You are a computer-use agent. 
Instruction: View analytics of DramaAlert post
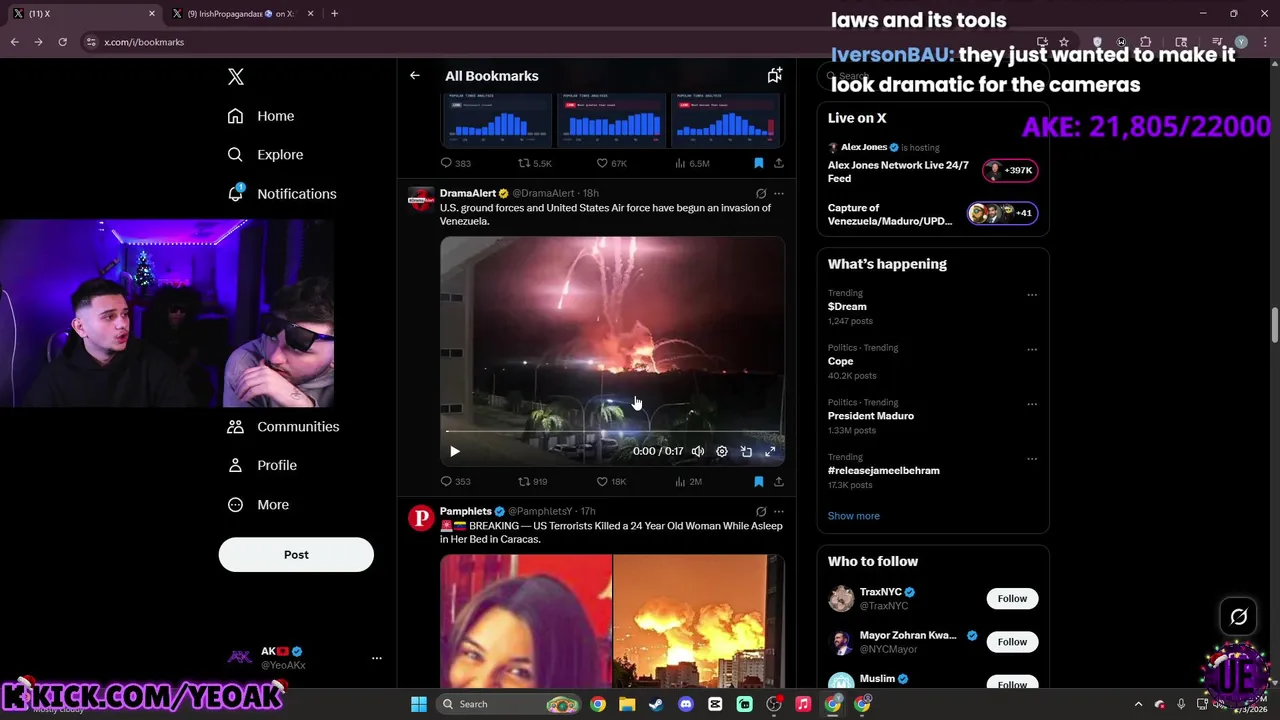click(x=689, y=482)
